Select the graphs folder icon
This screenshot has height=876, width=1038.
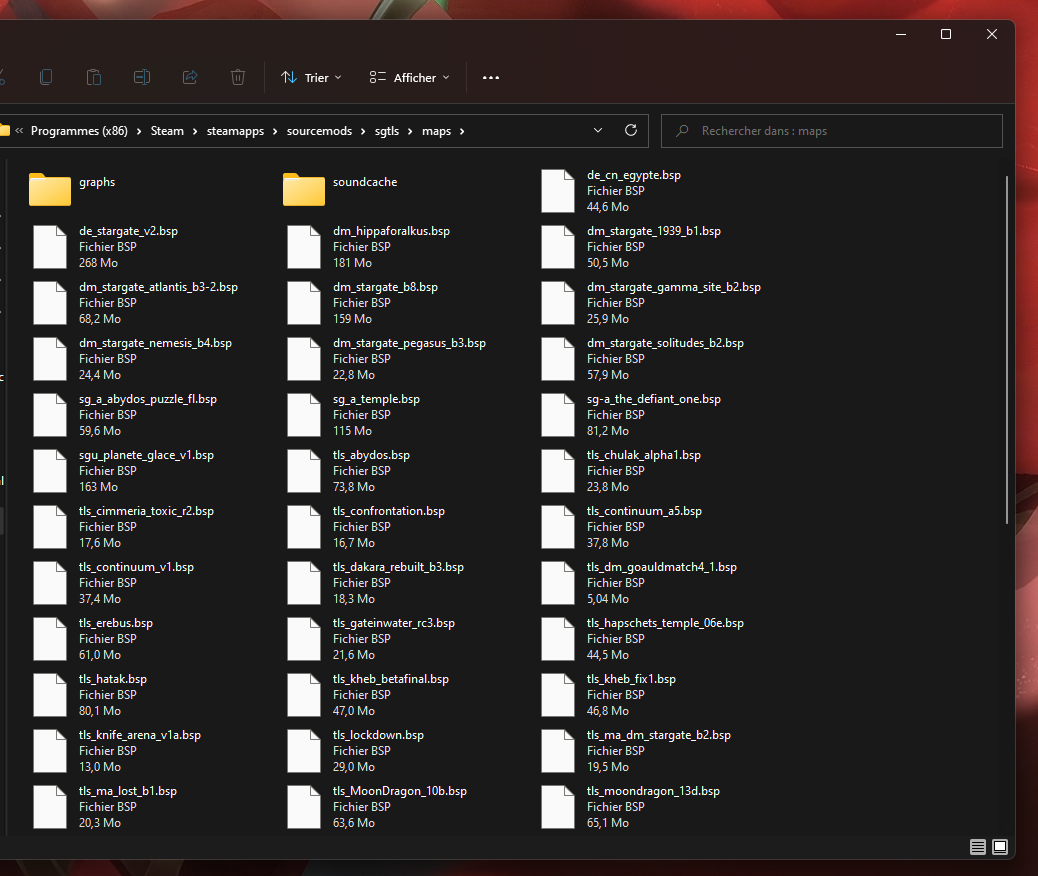coord(50,189)
